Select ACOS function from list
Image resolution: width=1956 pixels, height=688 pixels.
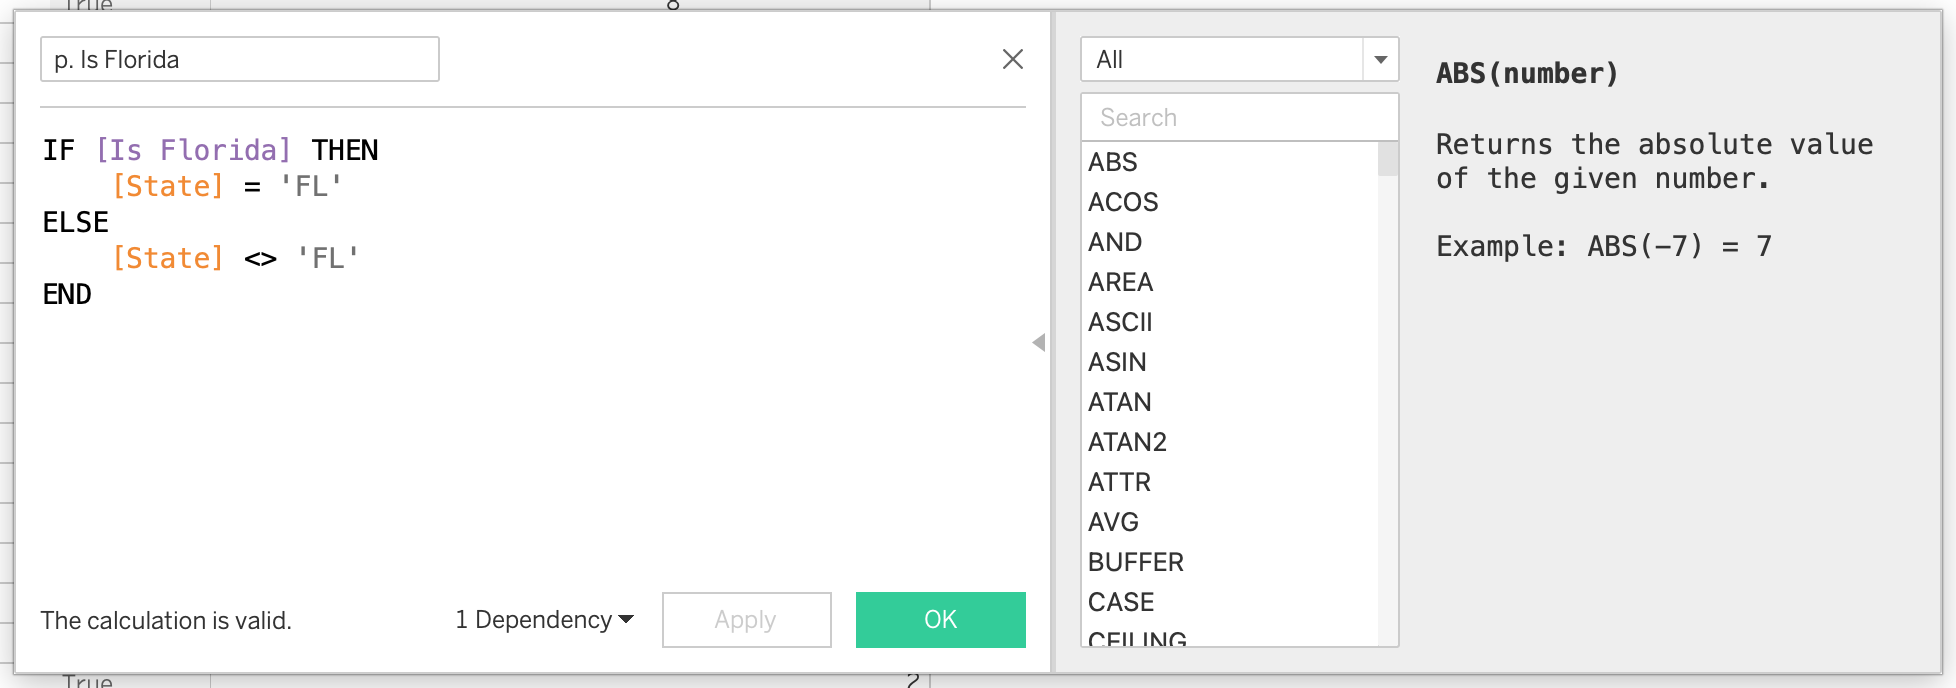[x=1123, y=202]
